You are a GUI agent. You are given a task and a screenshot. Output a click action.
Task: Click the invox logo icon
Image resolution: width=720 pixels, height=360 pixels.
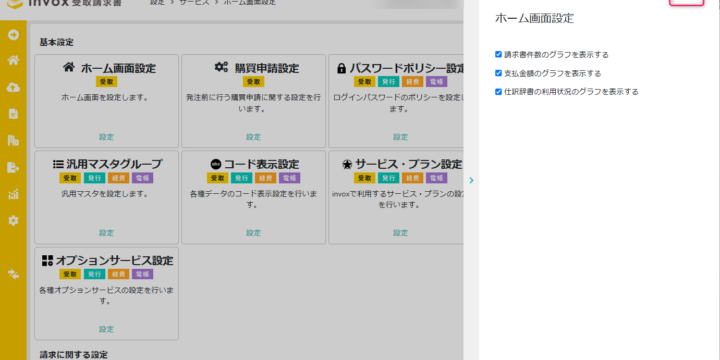pos(15,3)
